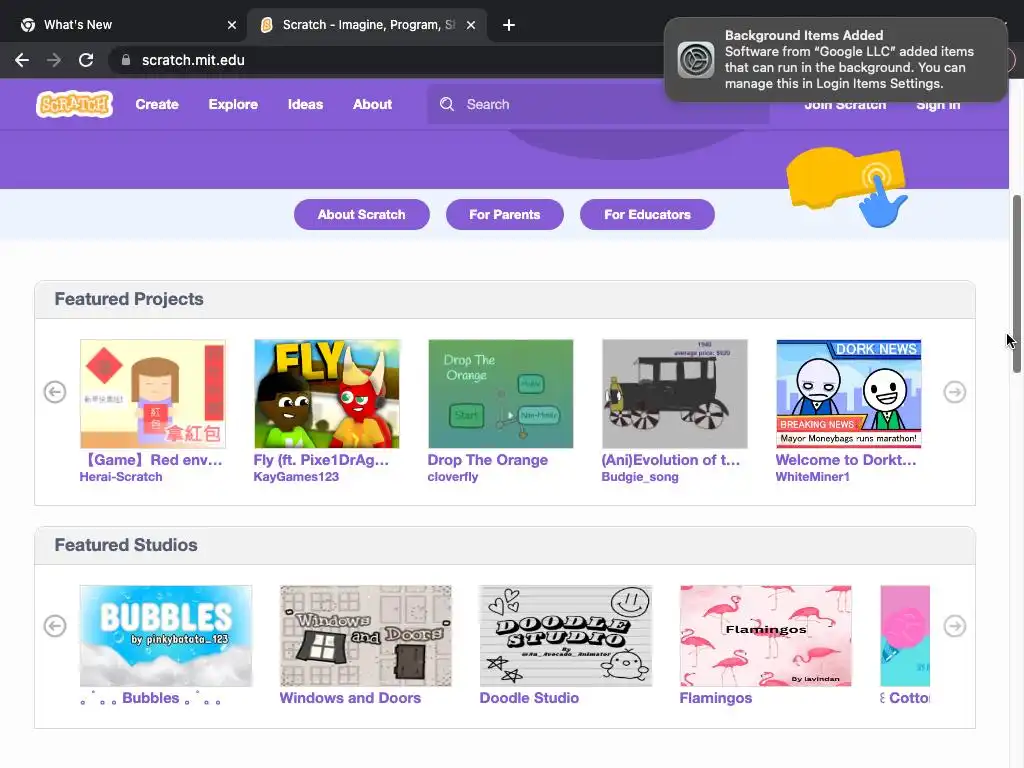Click the search magnifier icon
Screen dimensions: 1024x768
[447, 104]
